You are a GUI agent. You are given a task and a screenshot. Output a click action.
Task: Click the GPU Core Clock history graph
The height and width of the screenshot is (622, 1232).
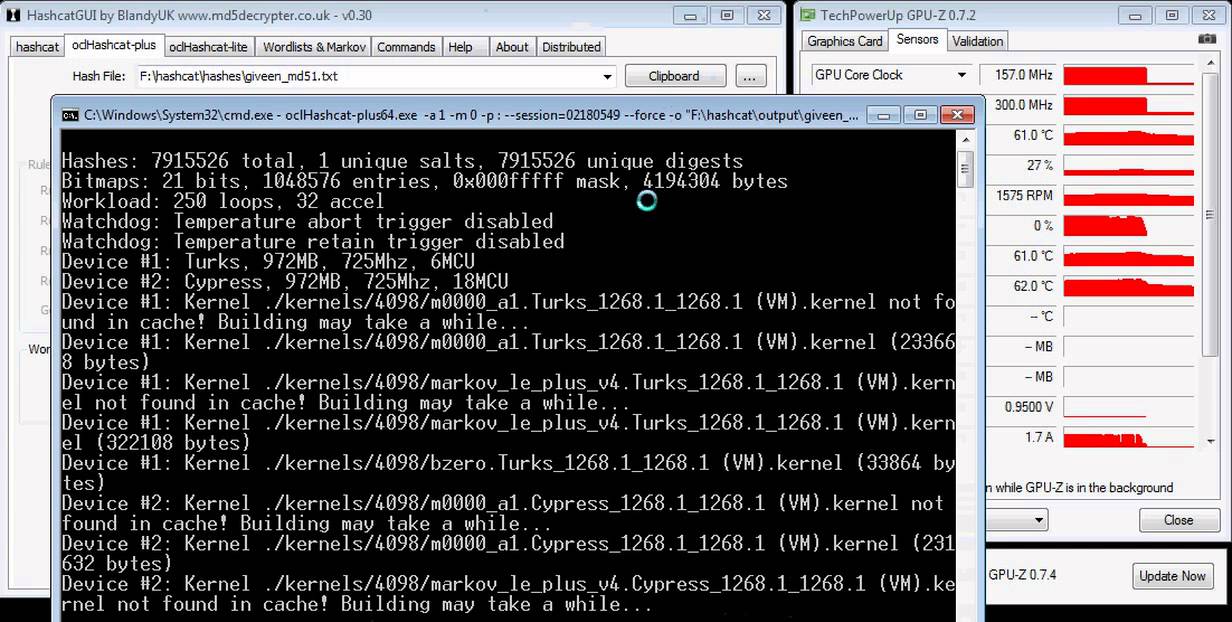[x=1129, y=75]
